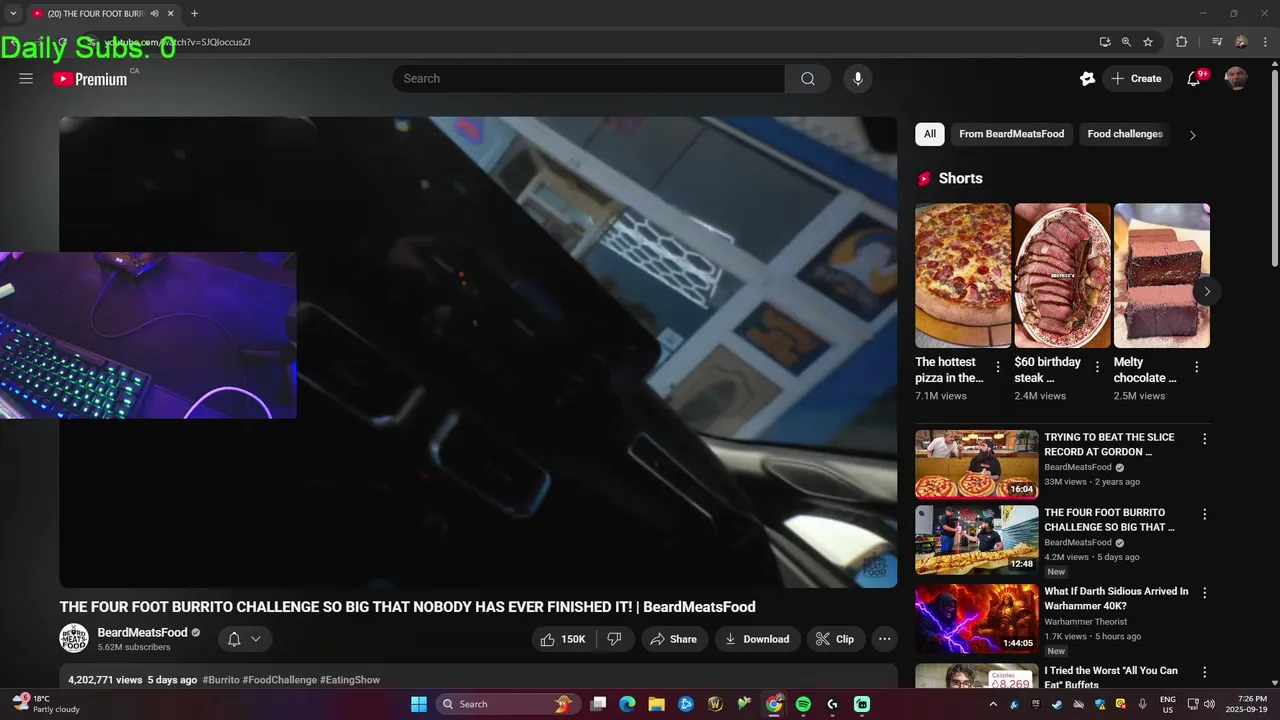Open Logitech G HUB on taskbar

[x=832, y=704]
